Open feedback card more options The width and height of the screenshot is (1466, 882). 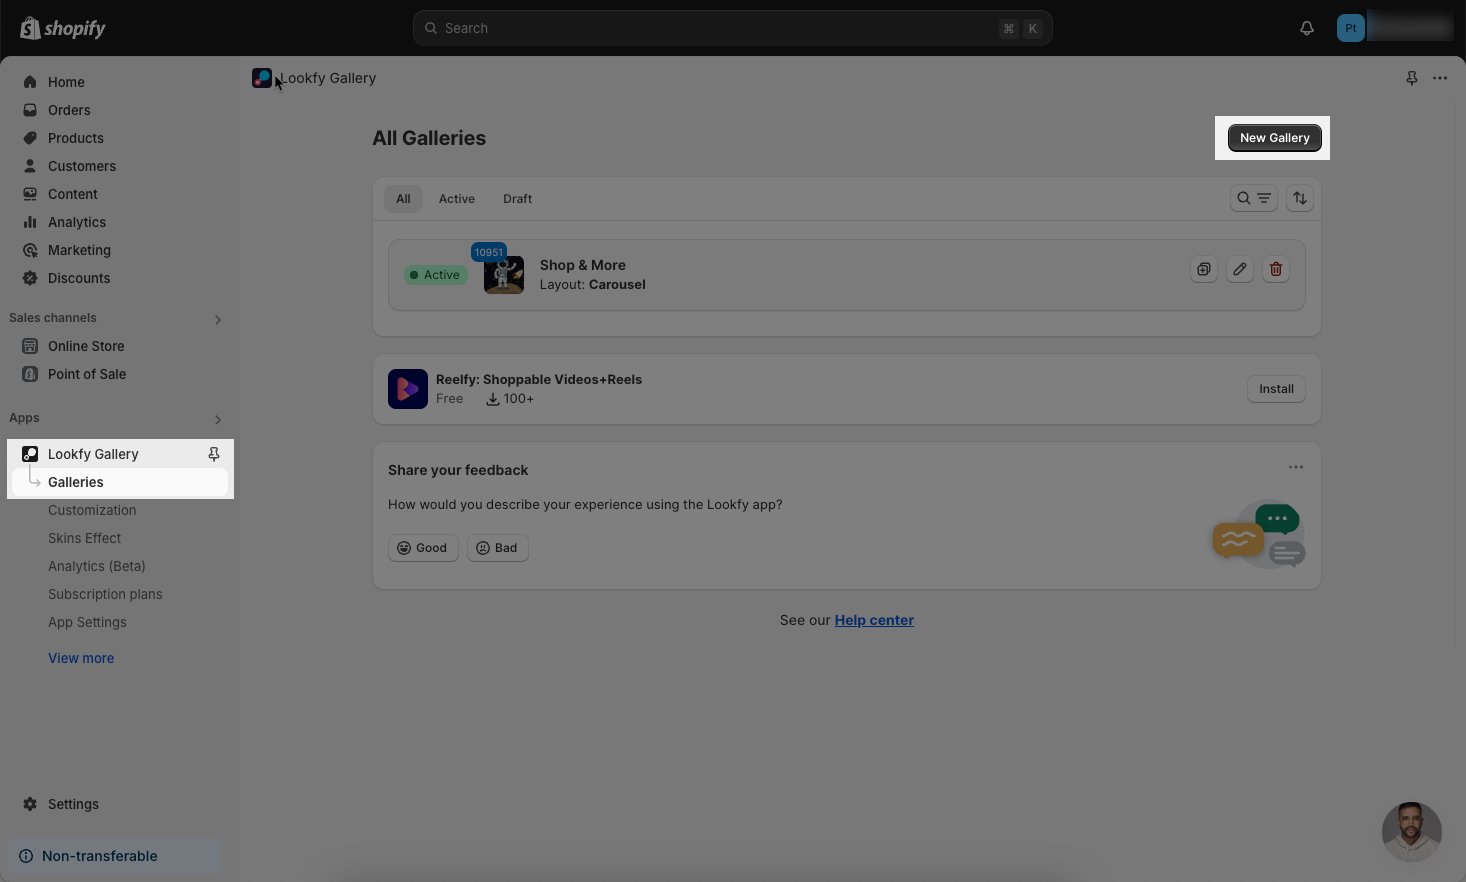tap(1296, 467)
